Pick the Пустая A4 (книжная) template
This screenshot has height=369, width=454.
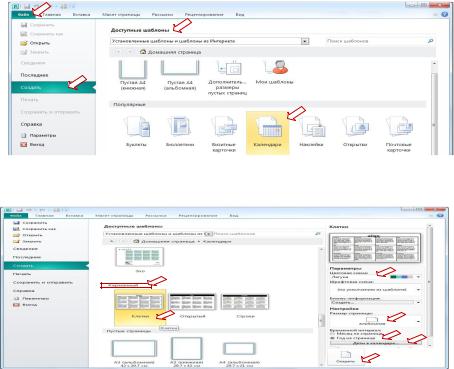click(133, 76)
